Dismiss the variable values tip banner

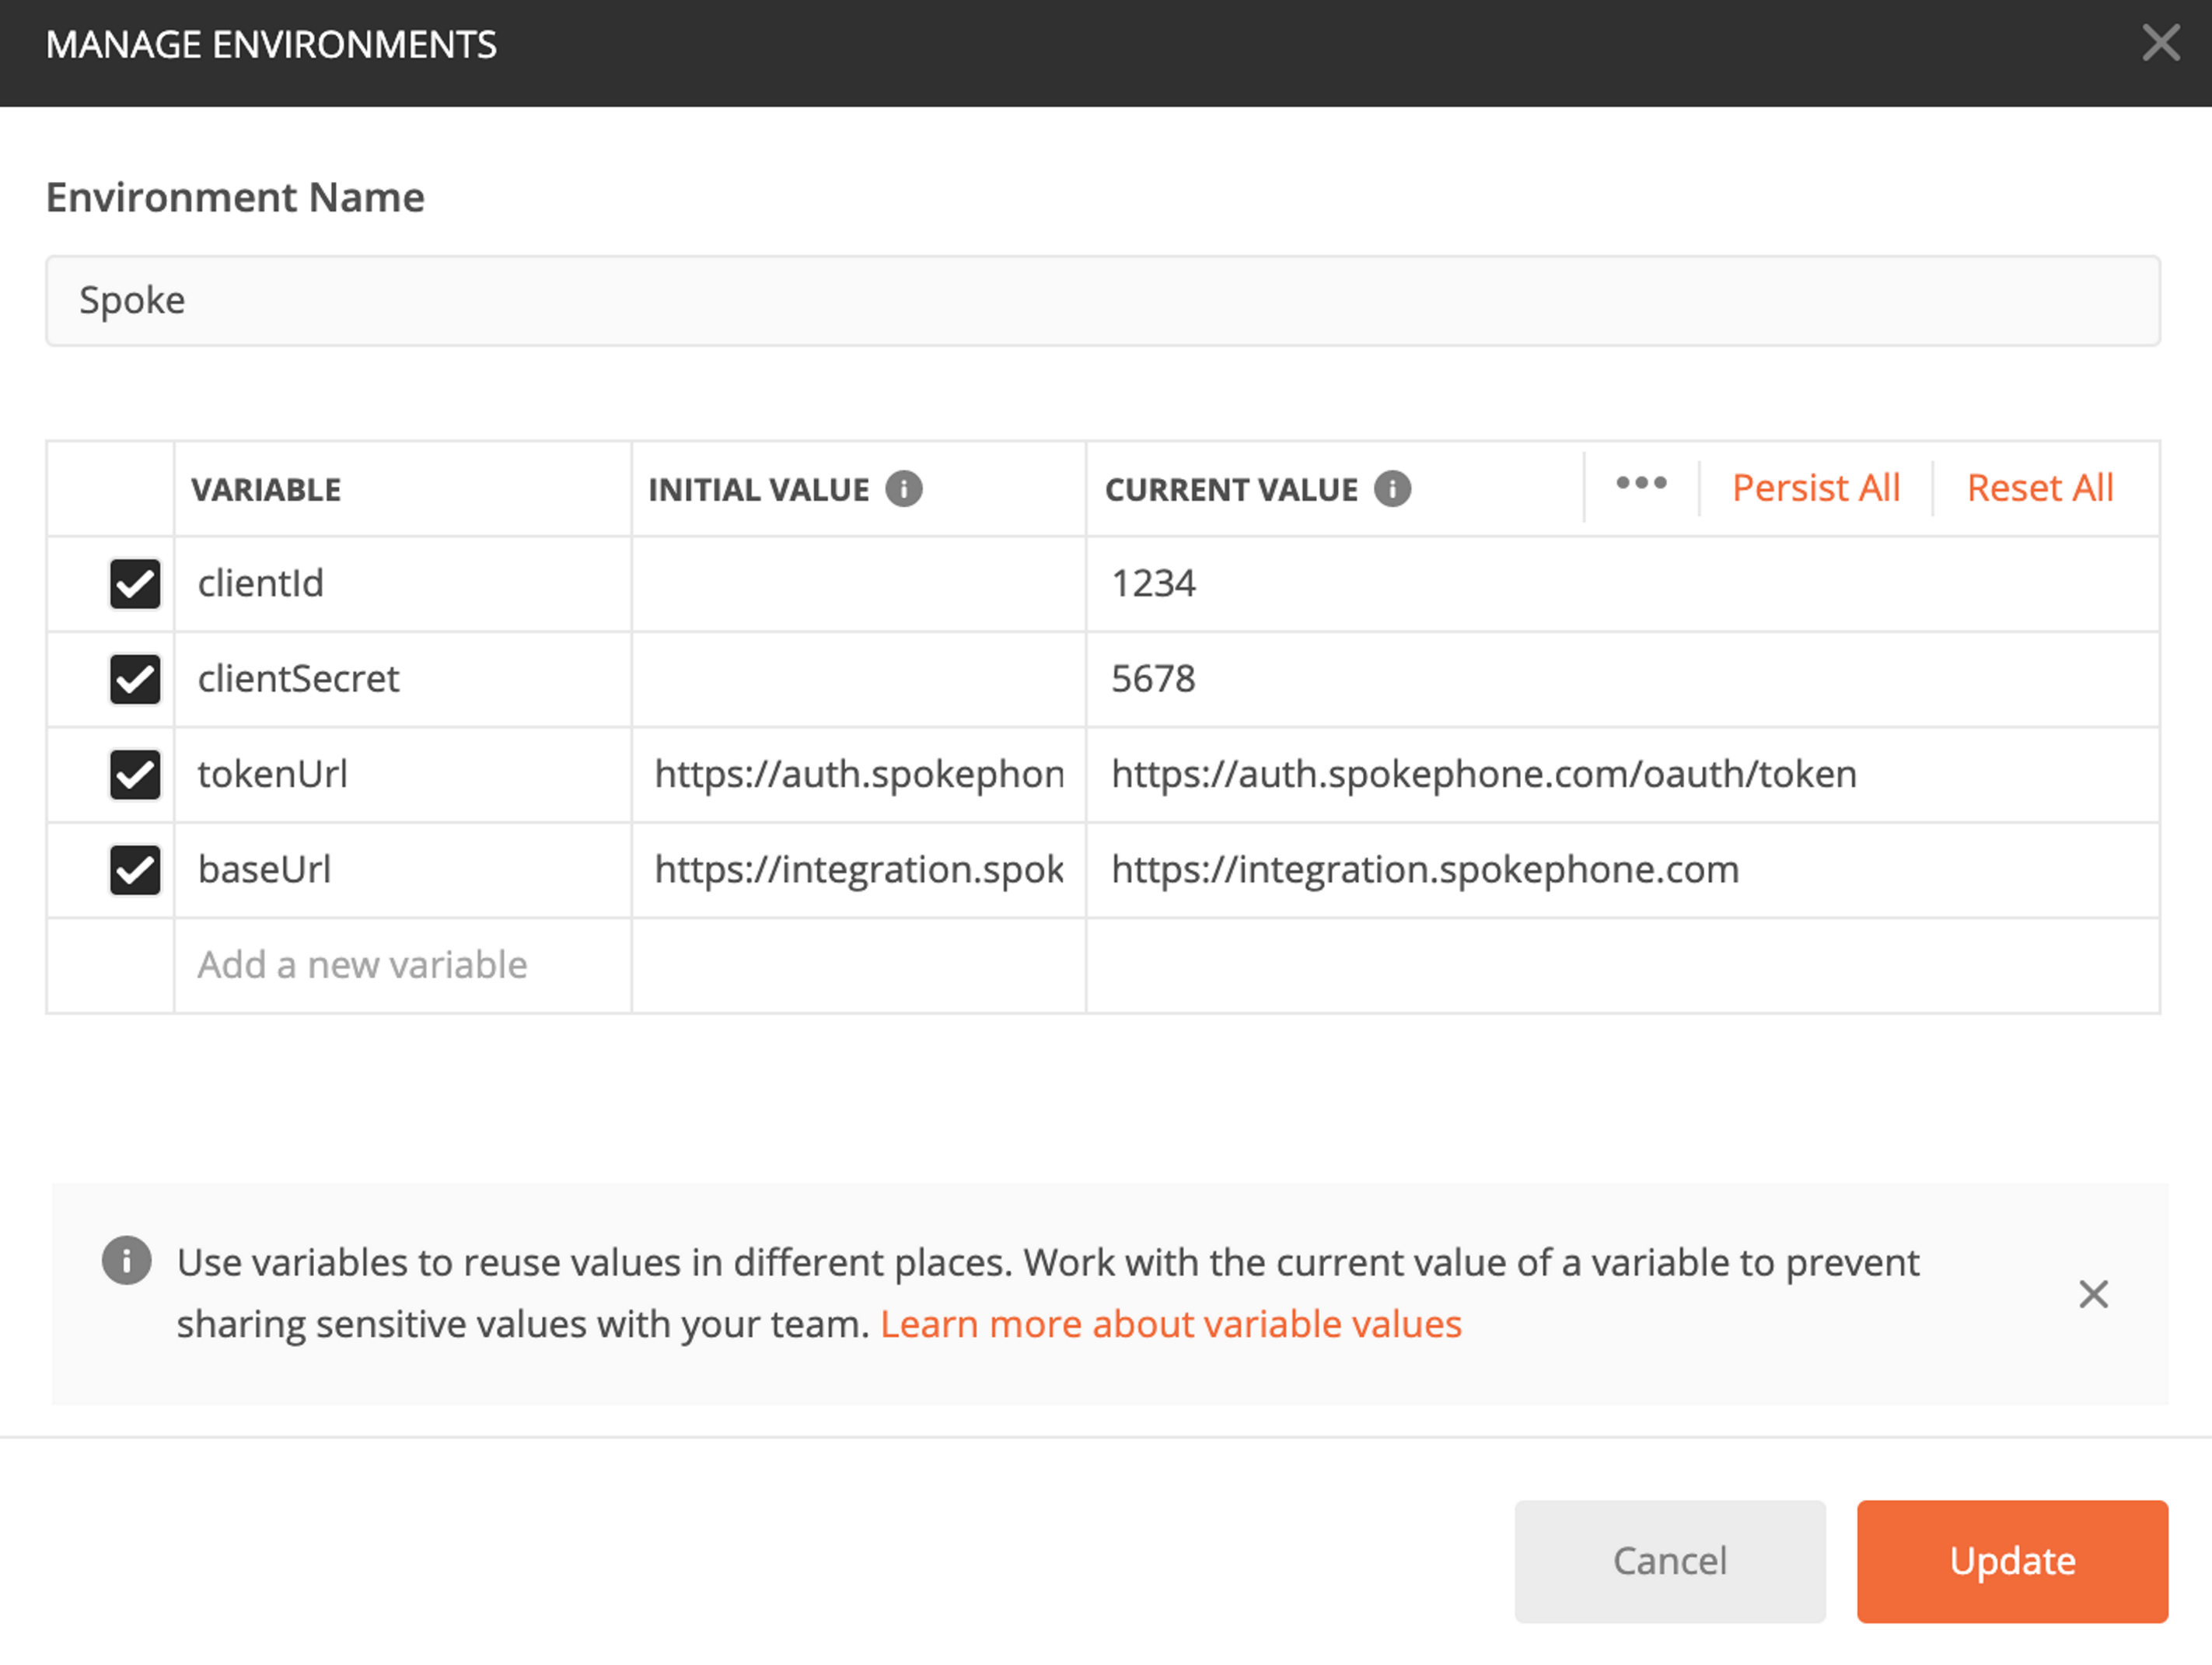coord(2093,1293)
